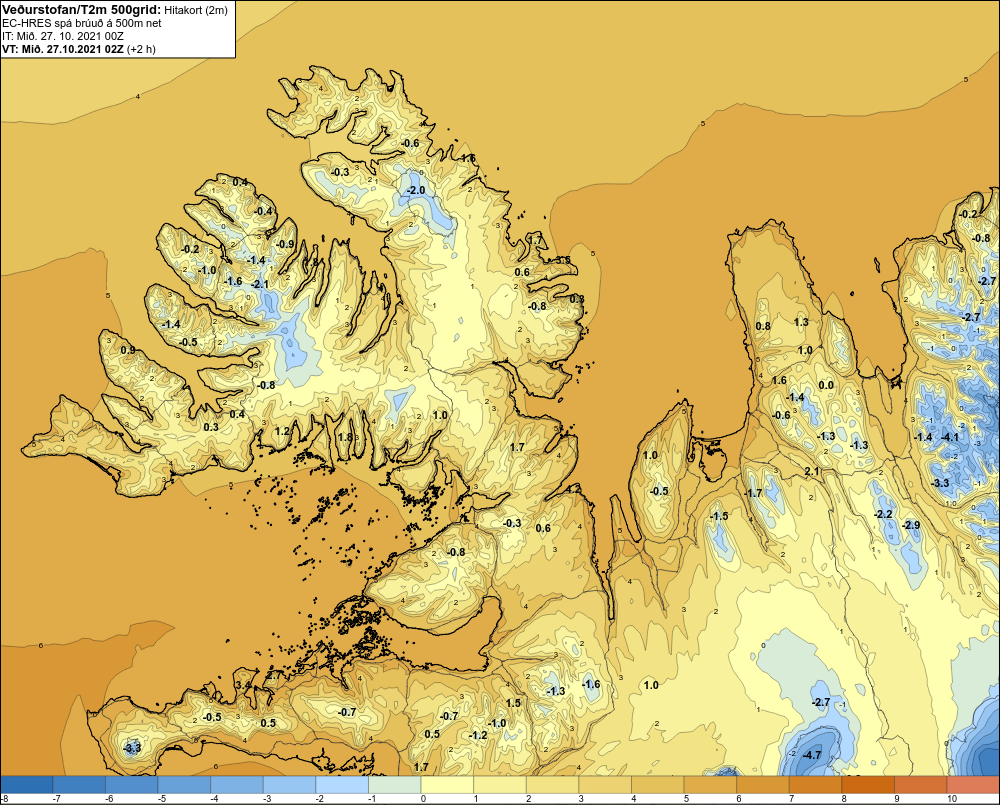Pick the legend color between 9 and 10

[920, 785]
